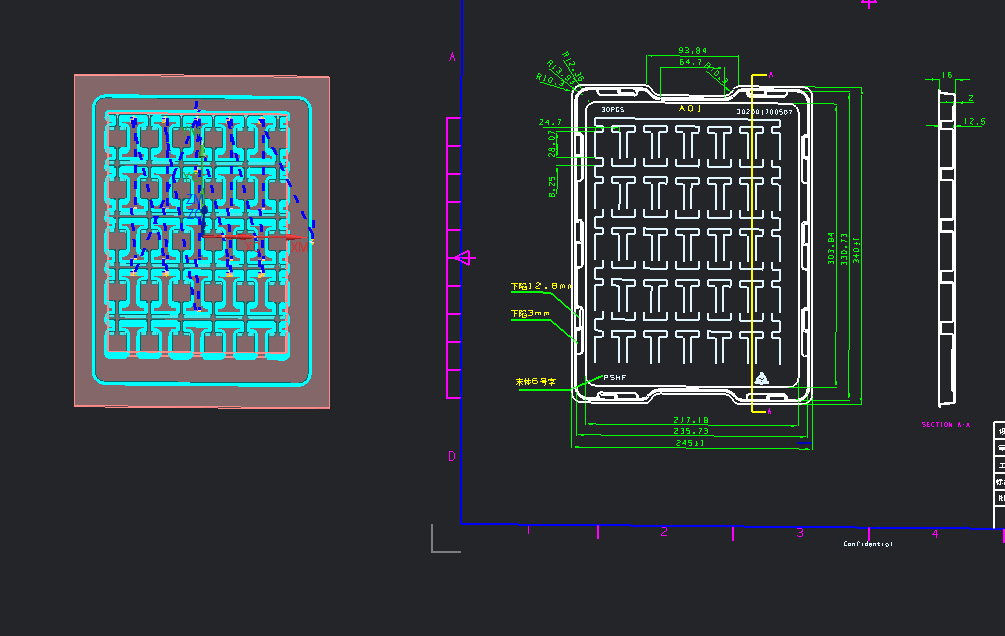Click the SECTION A-A label

click(945, 425)
